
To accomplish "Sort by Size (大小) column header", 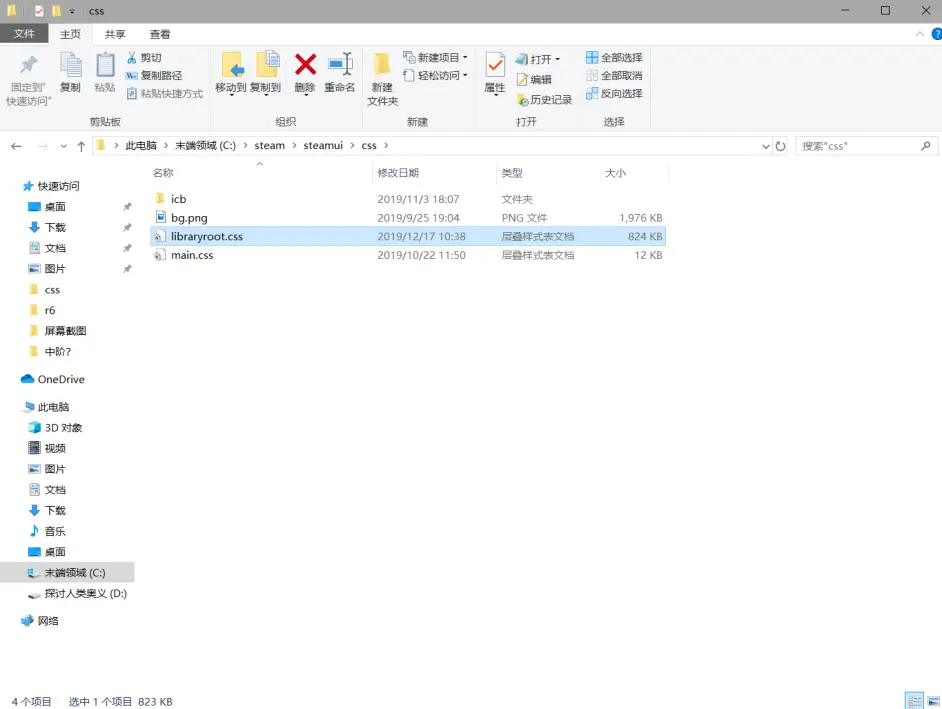I will pyautogui.click(x=615, y=173).
